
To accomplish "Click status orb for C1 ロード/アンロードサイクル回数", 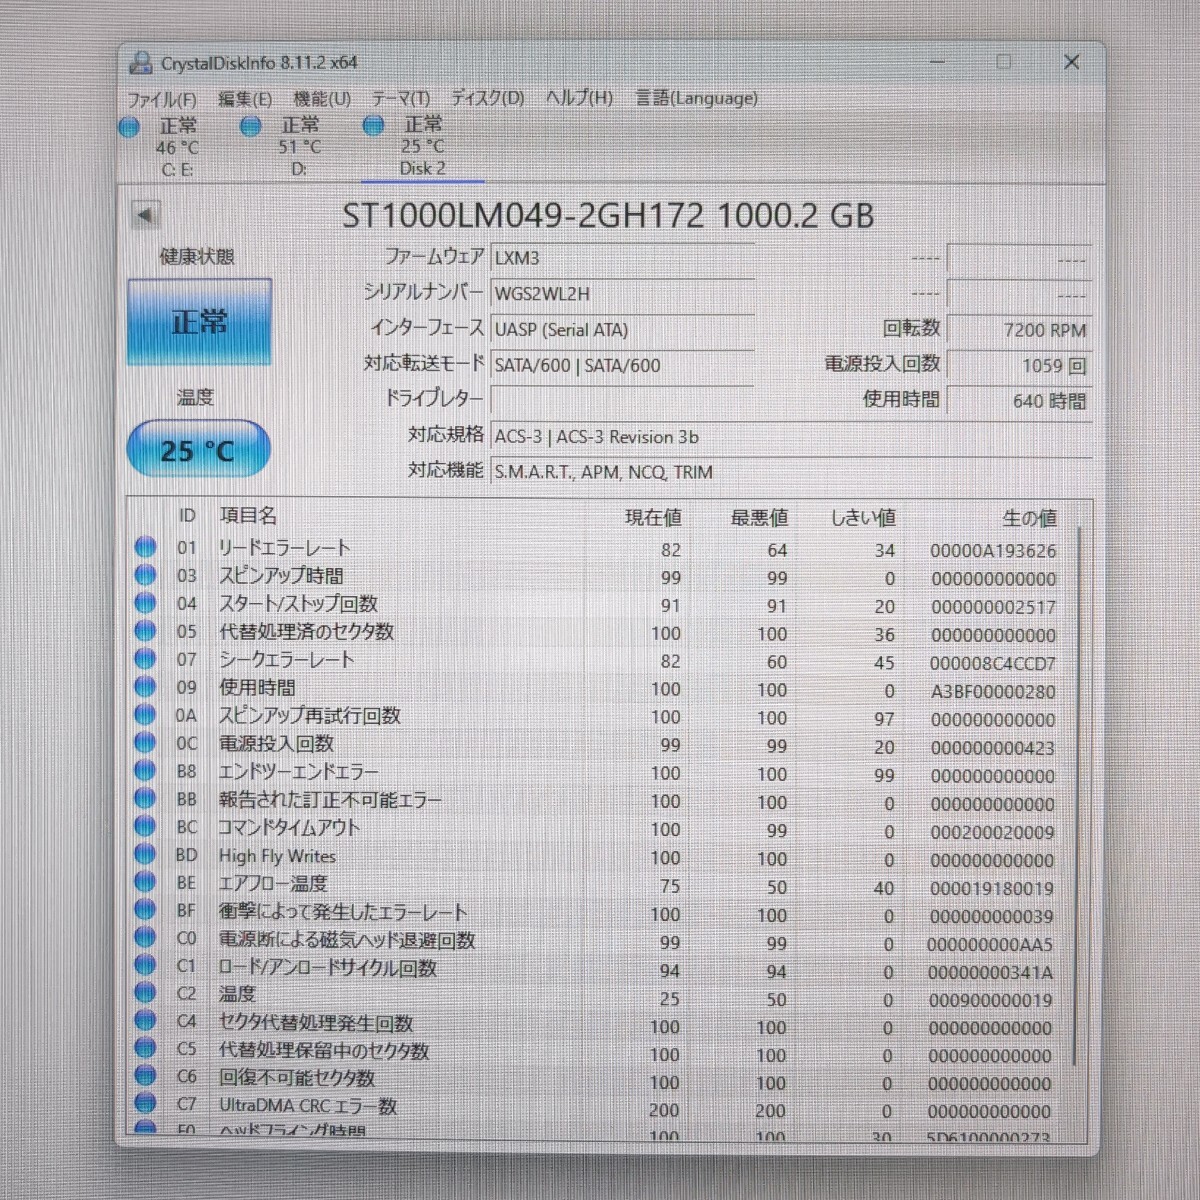I will coord(145,966).
